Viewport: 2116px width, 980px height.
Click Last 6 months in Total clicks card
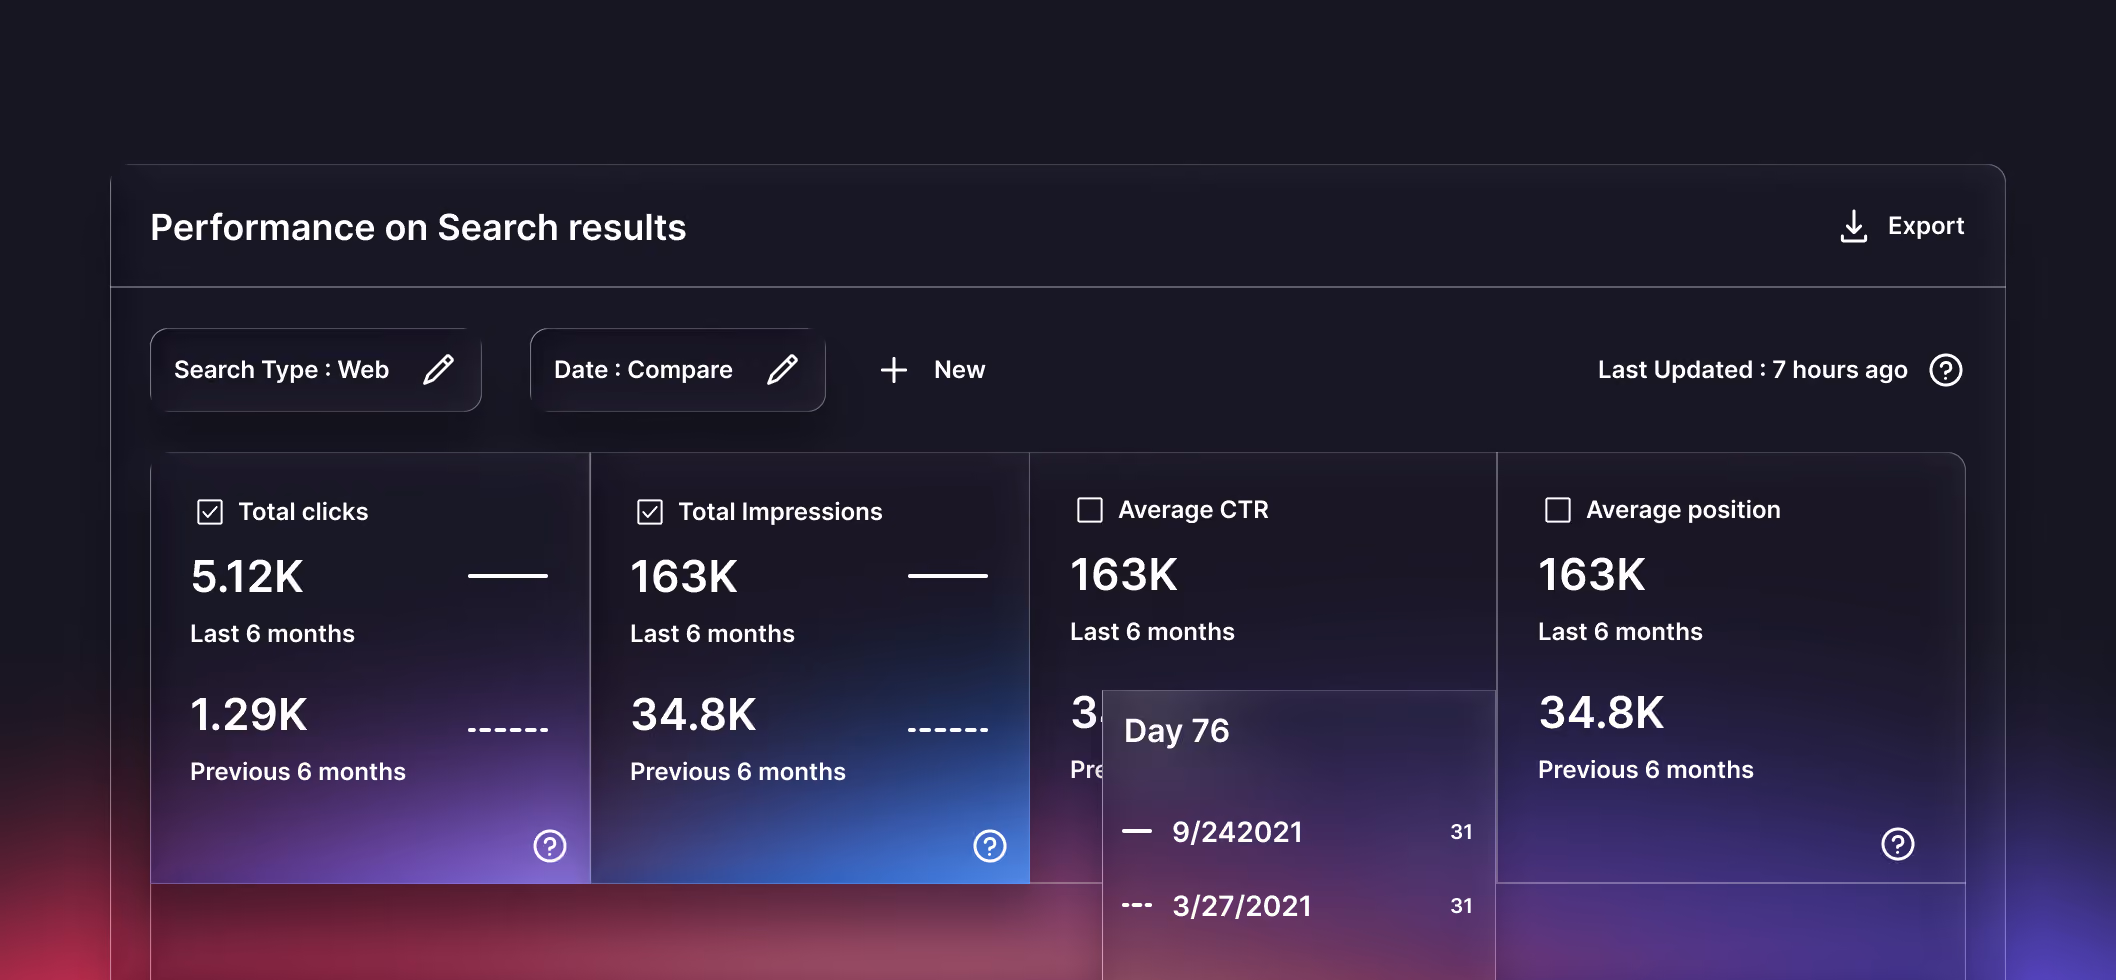(x=272, y=634)
